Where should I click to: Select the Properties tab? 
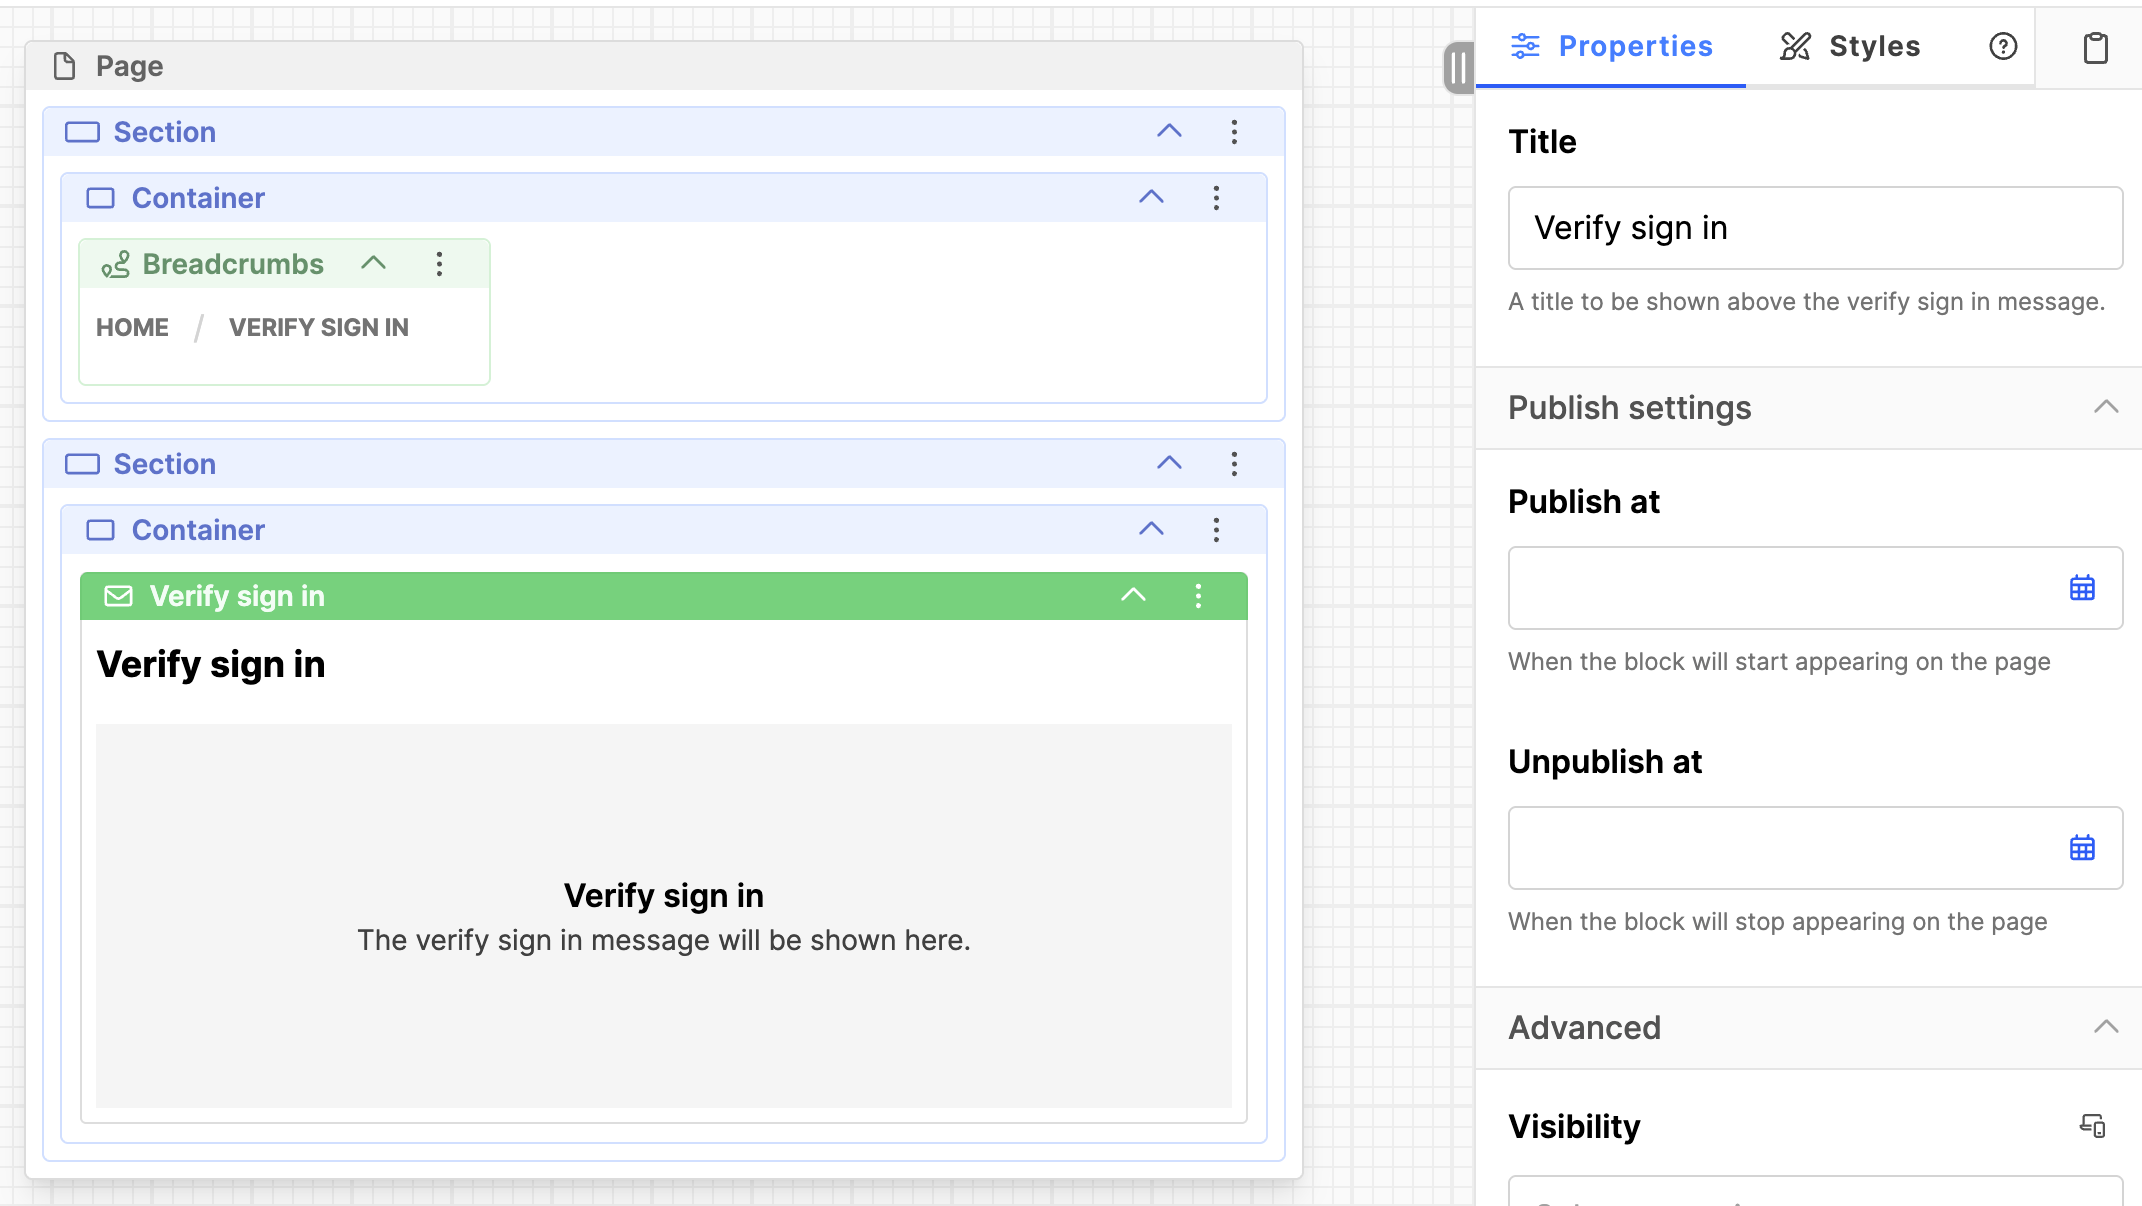(1611, 46)
